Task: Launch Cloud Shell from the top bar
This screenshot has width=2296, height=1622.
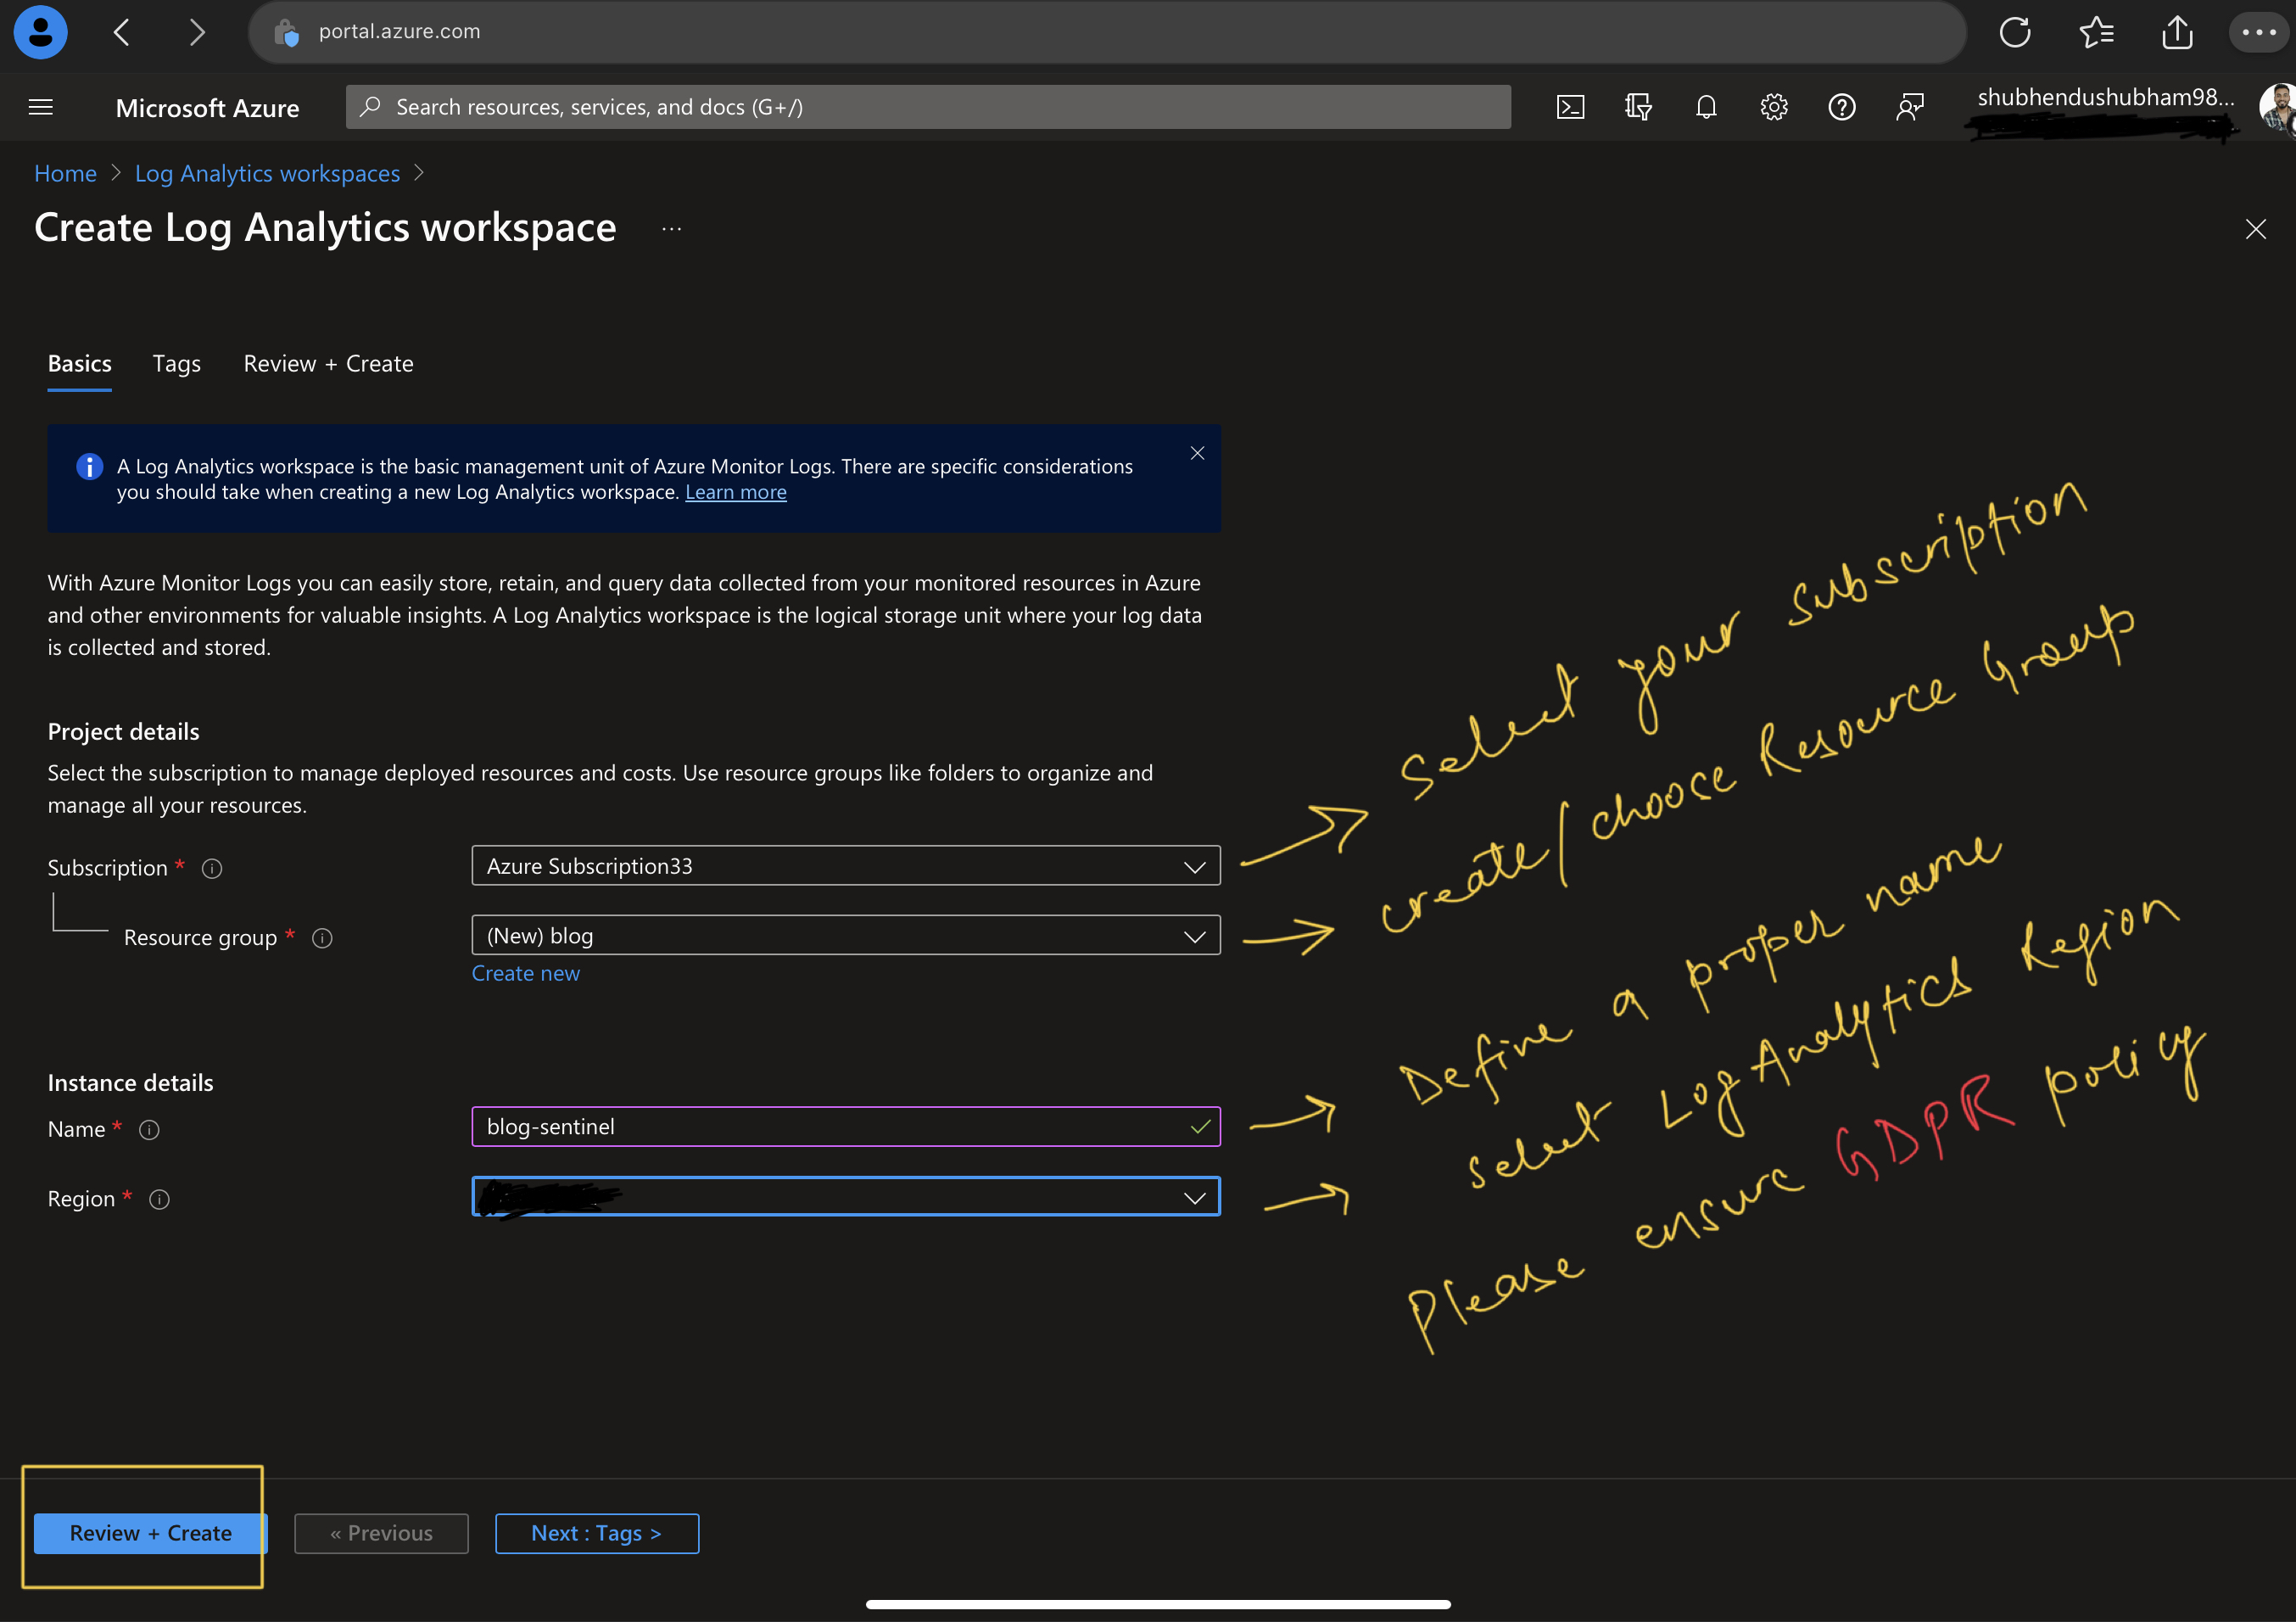Action: pyautogui.click(x=1570, y=107)
